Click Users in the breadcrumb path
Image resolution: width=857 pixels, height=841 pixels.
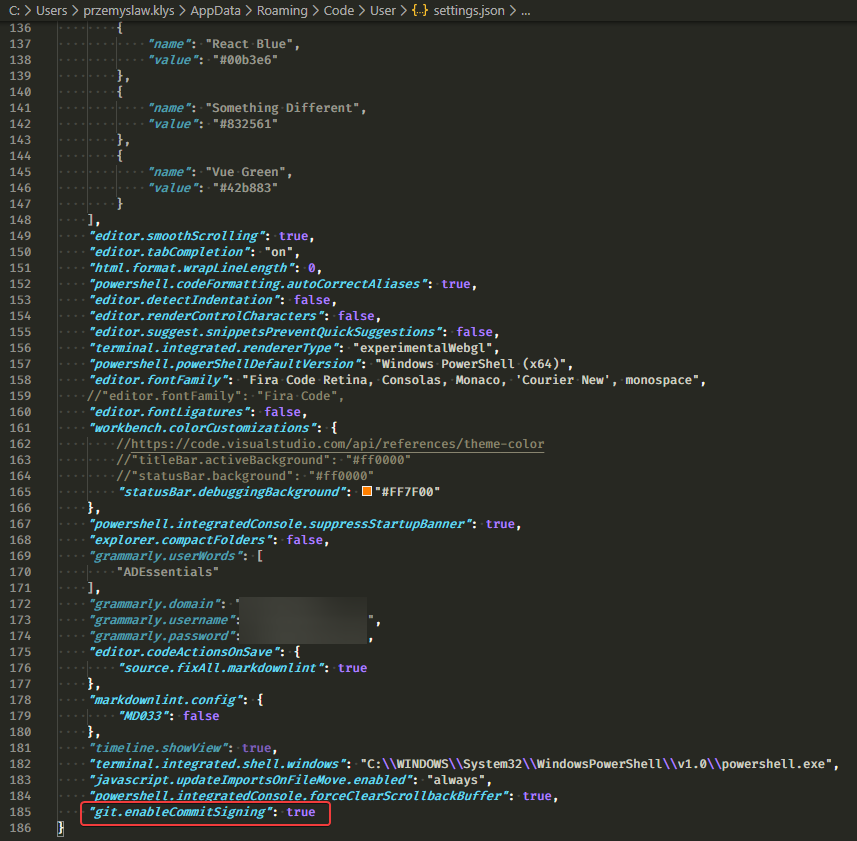52,11
